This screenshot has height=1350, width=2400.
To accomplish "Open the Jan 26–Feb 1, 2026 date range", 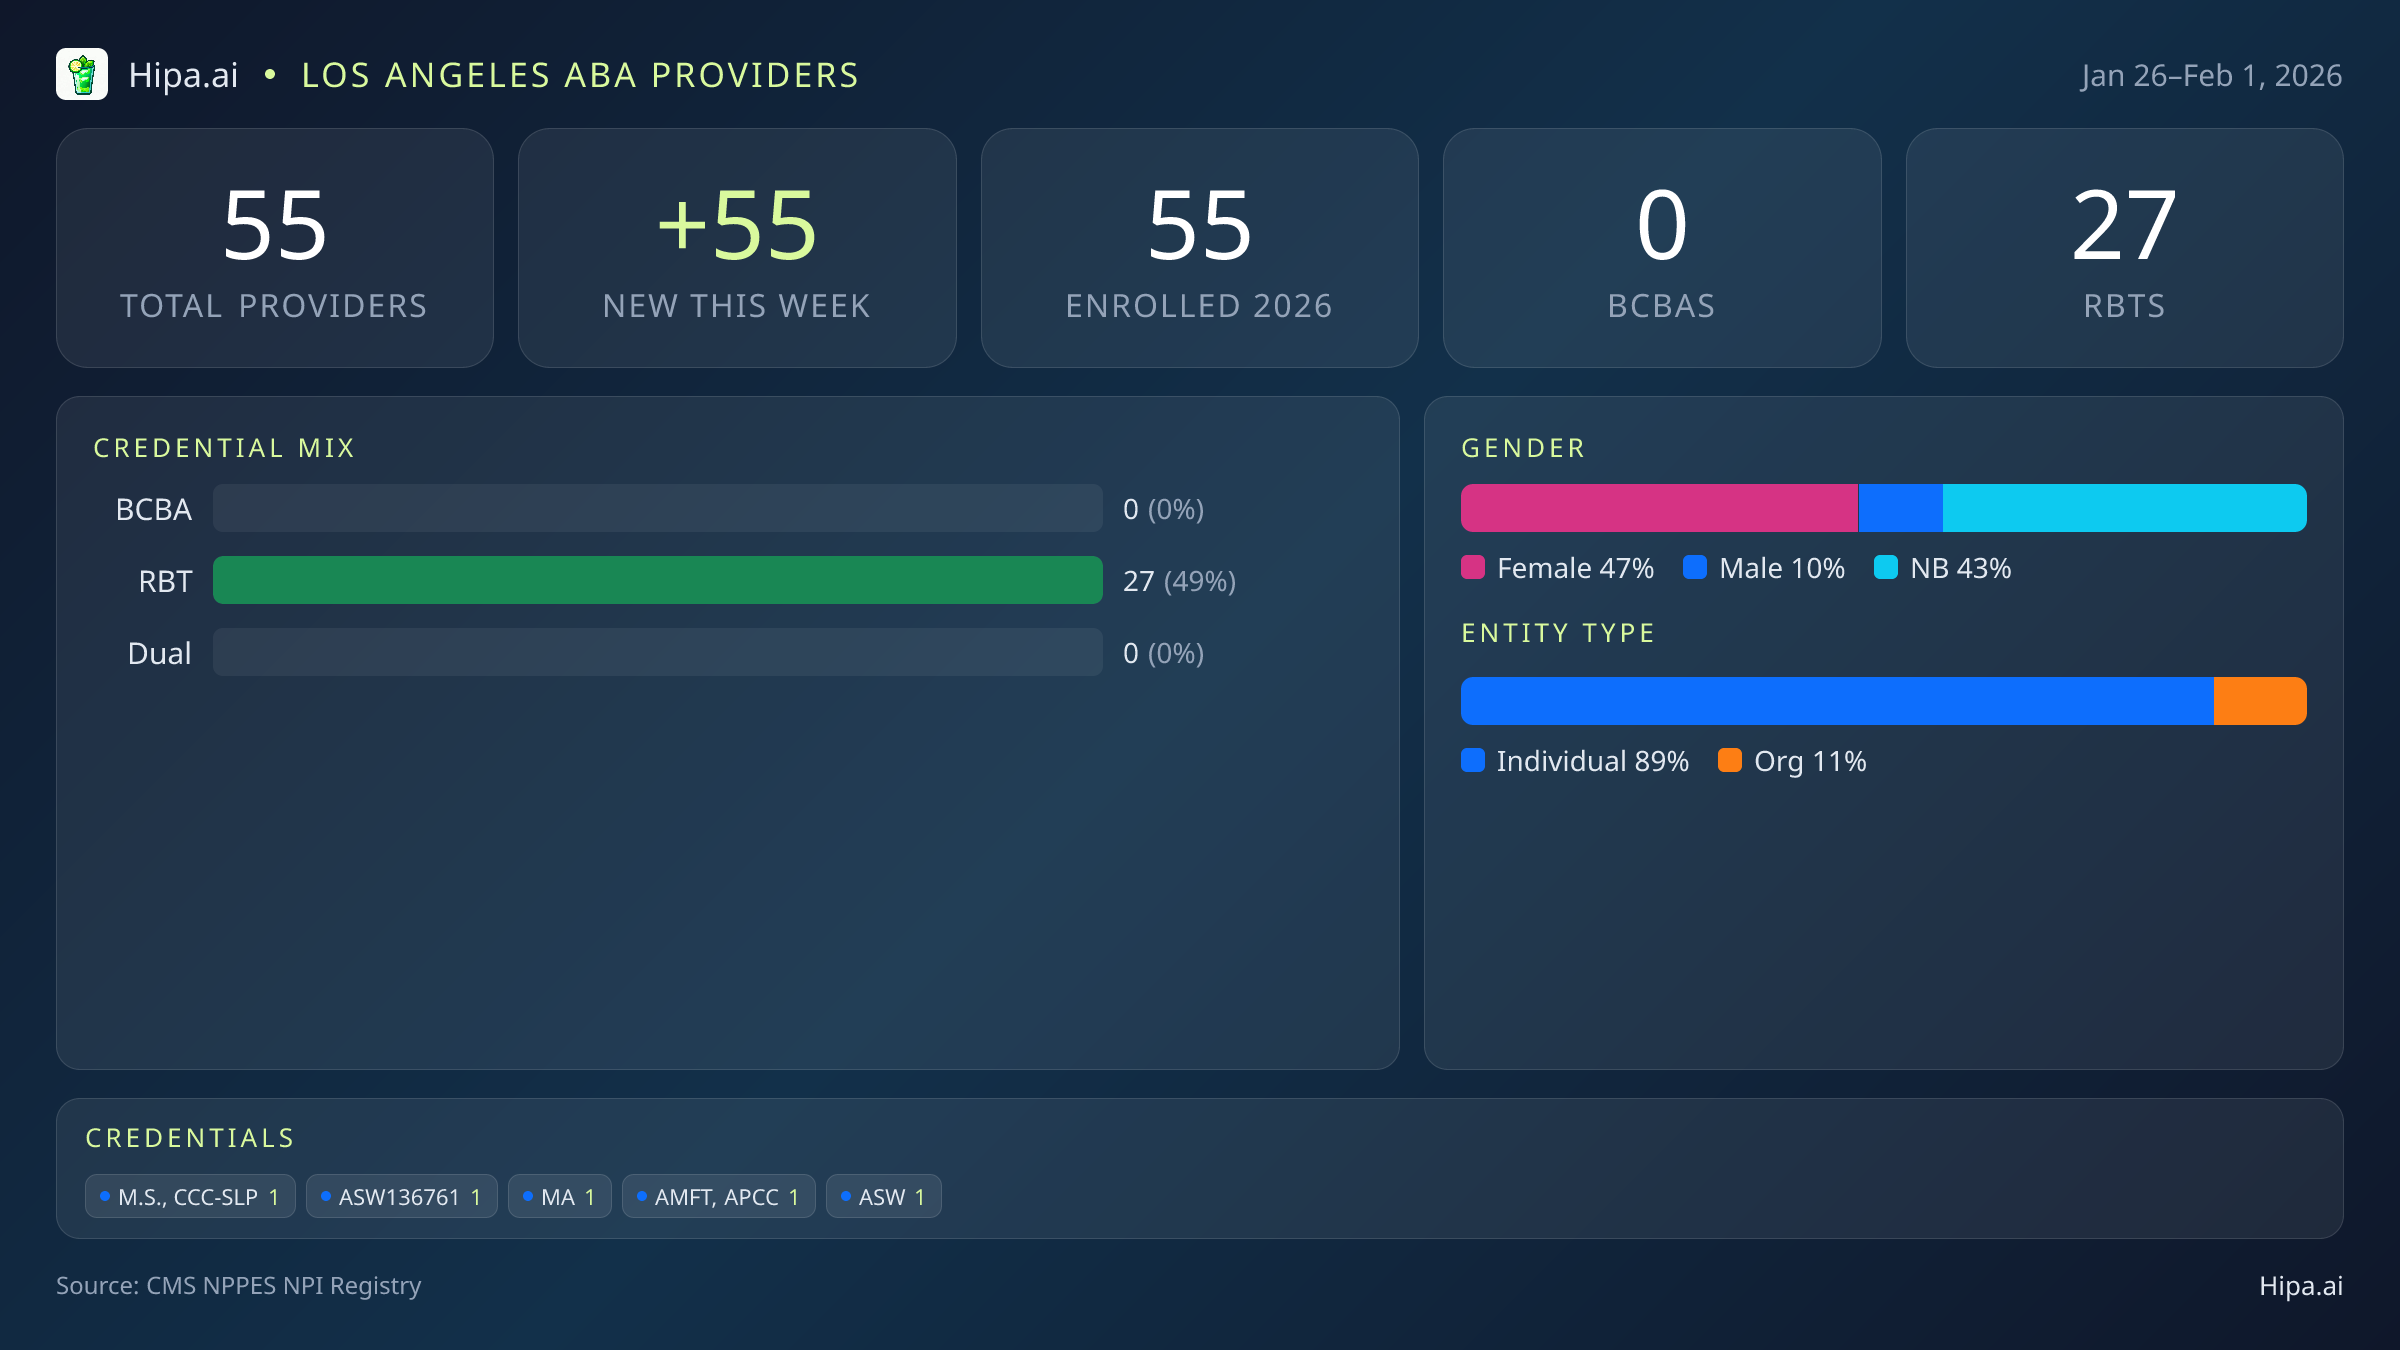I will click(2212, 74).
